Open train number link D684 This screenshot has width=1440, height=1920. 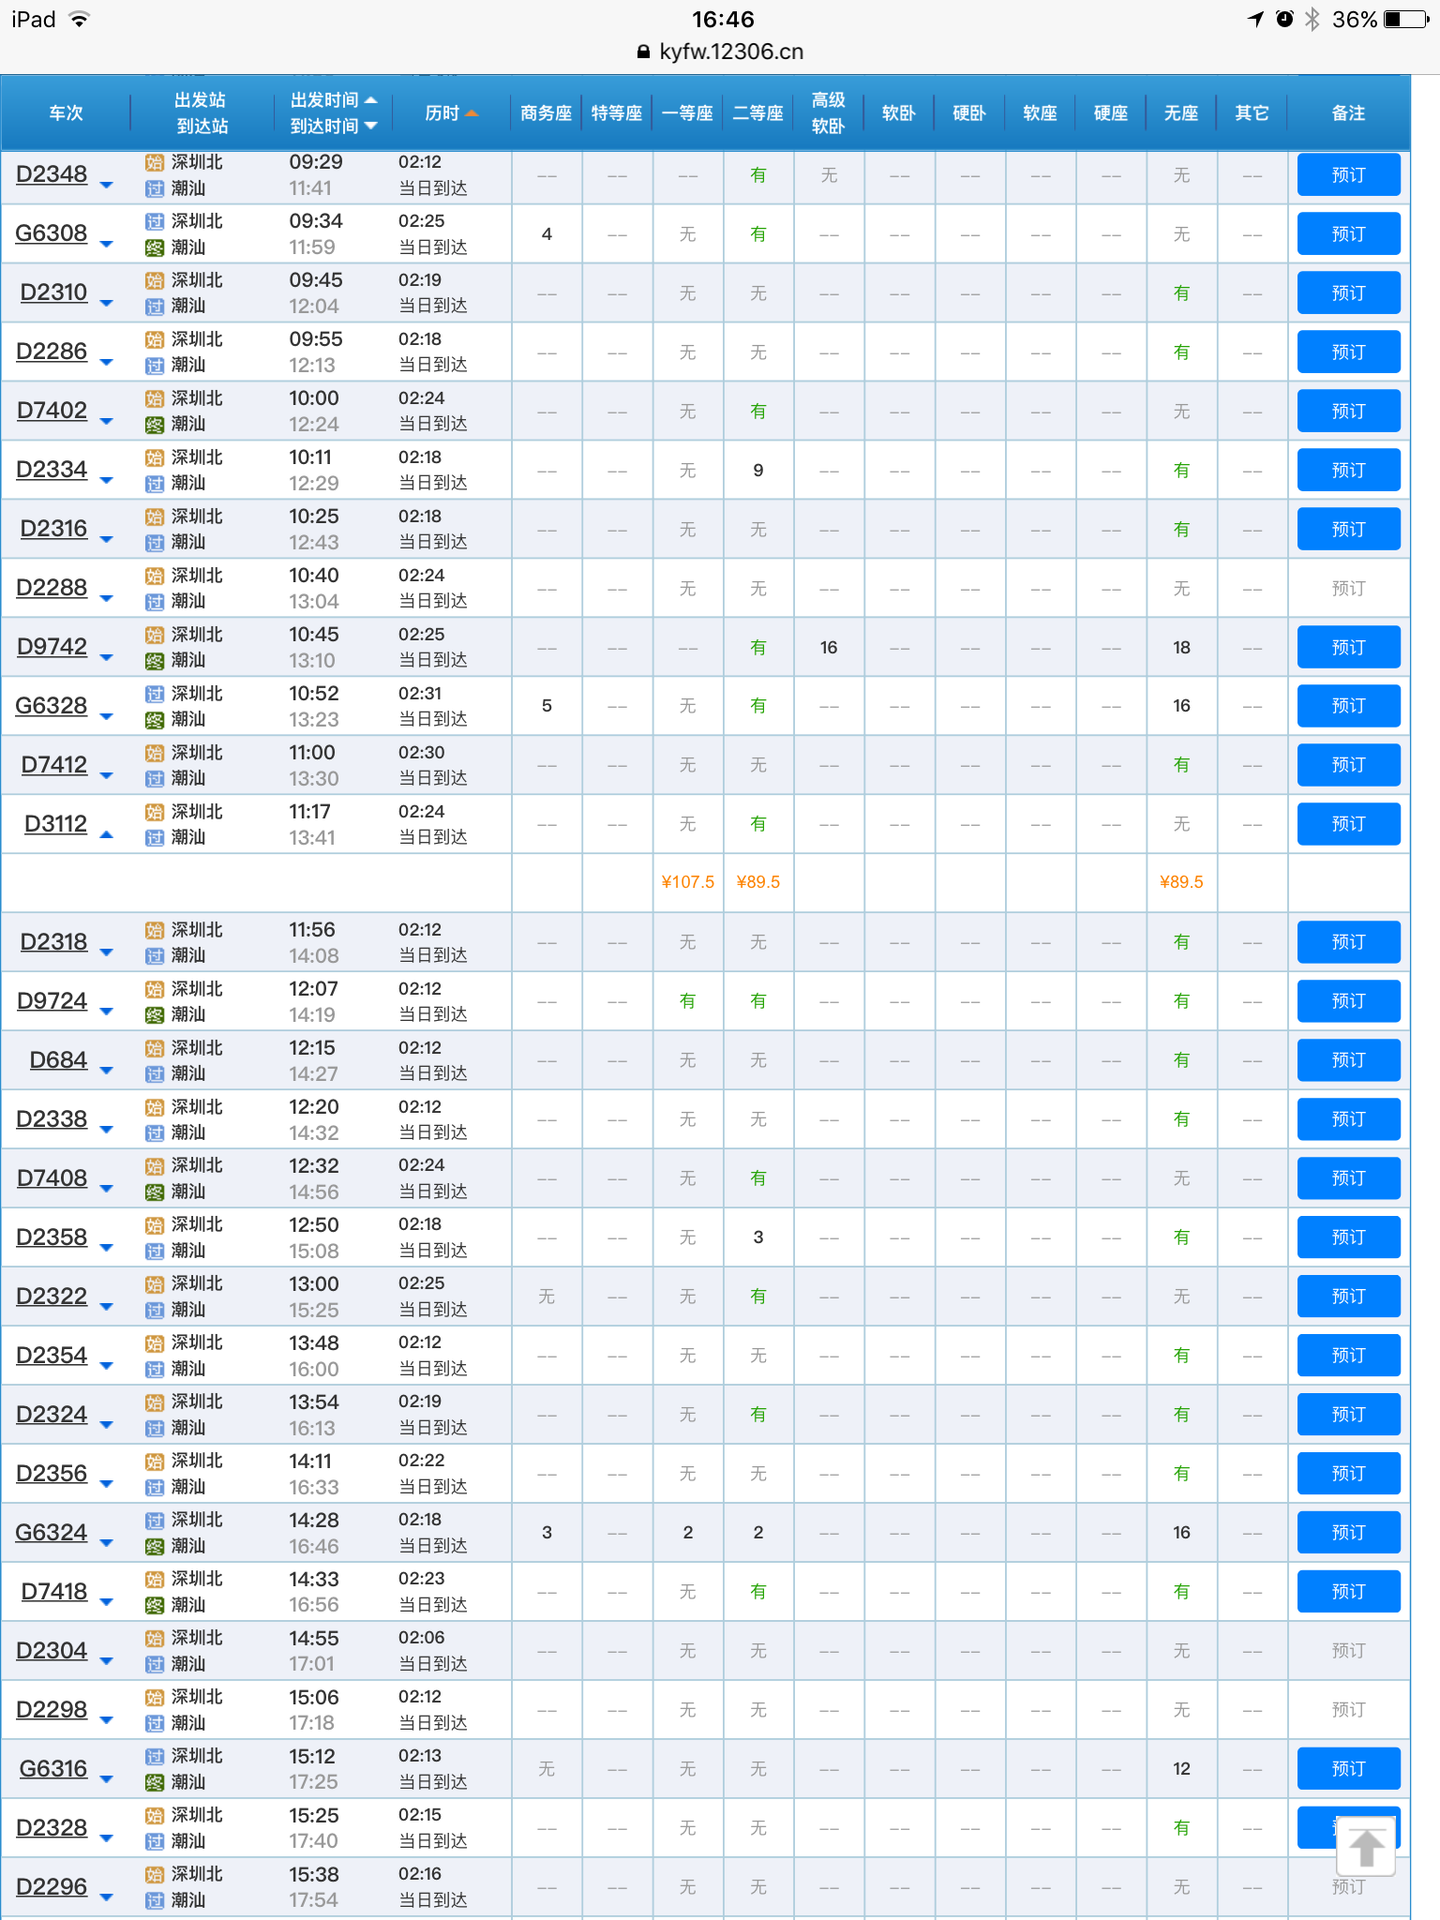coord(58,1060)
